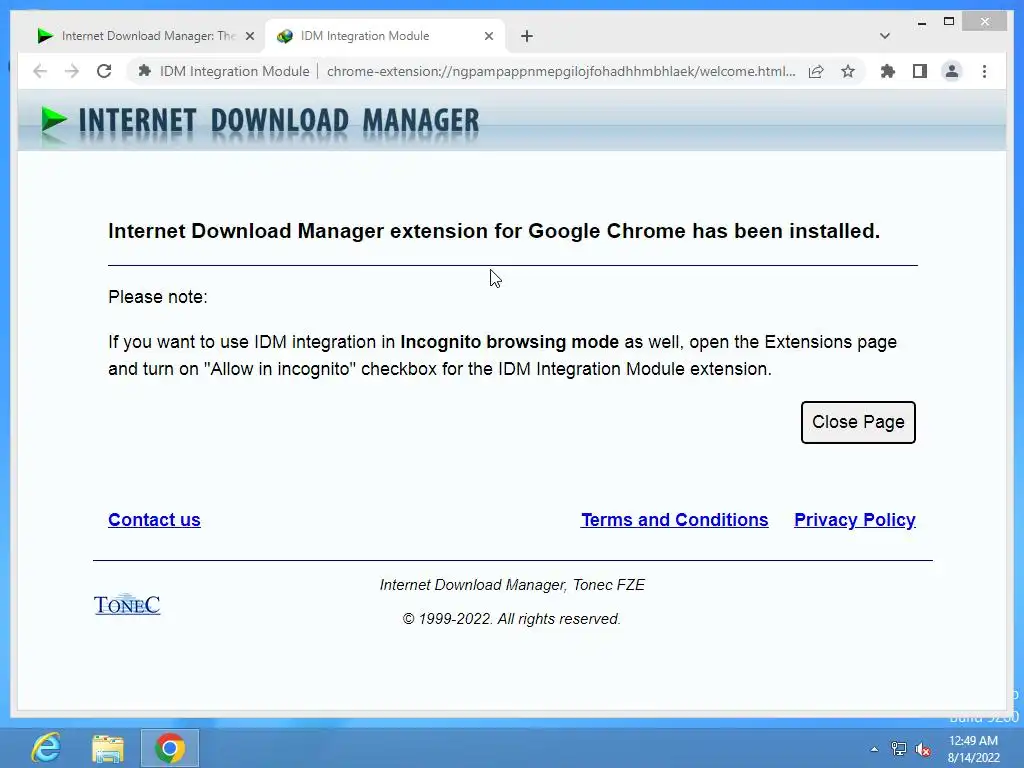Click the installed confirmation heading text
Image resolution: width=1024 pixels, height=768 pixels.
click(494, 231)
